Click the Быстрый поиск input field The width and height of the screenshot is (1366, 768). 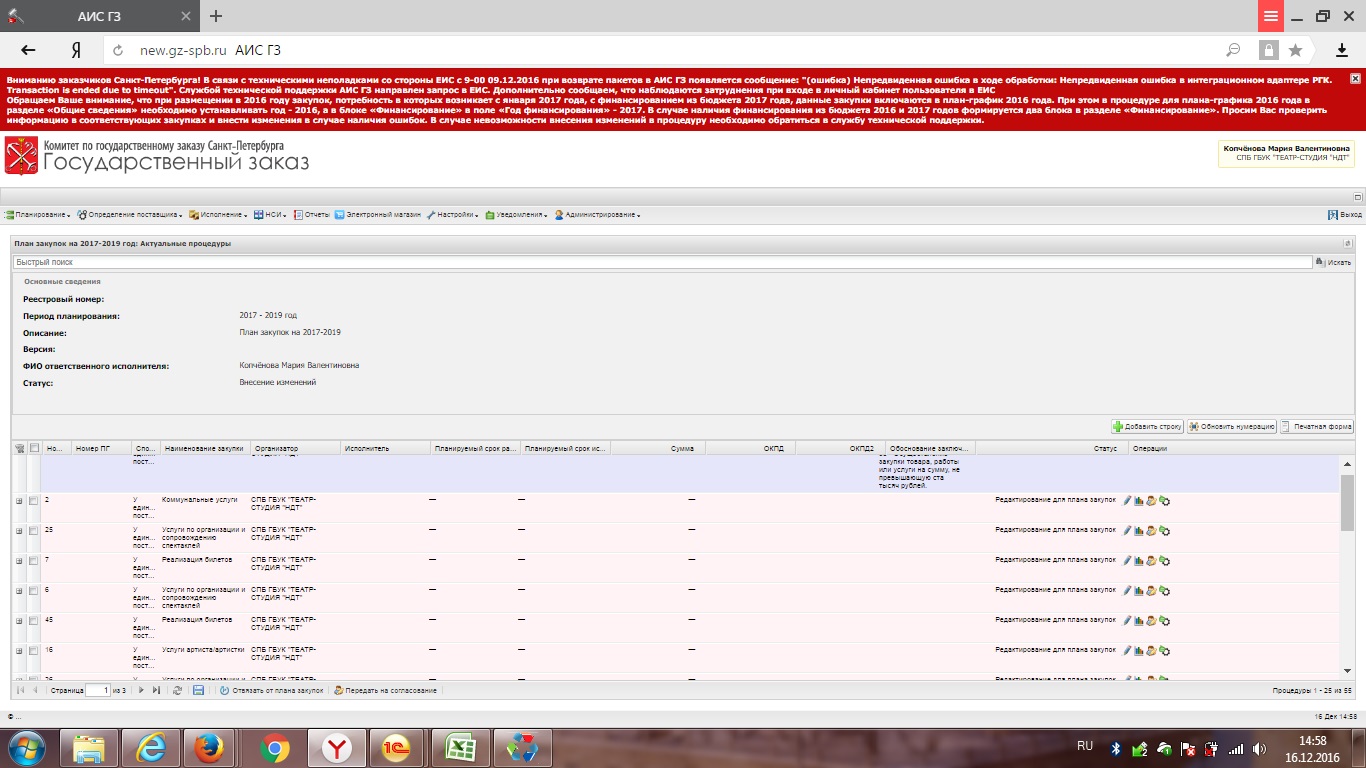click(662, 262)
